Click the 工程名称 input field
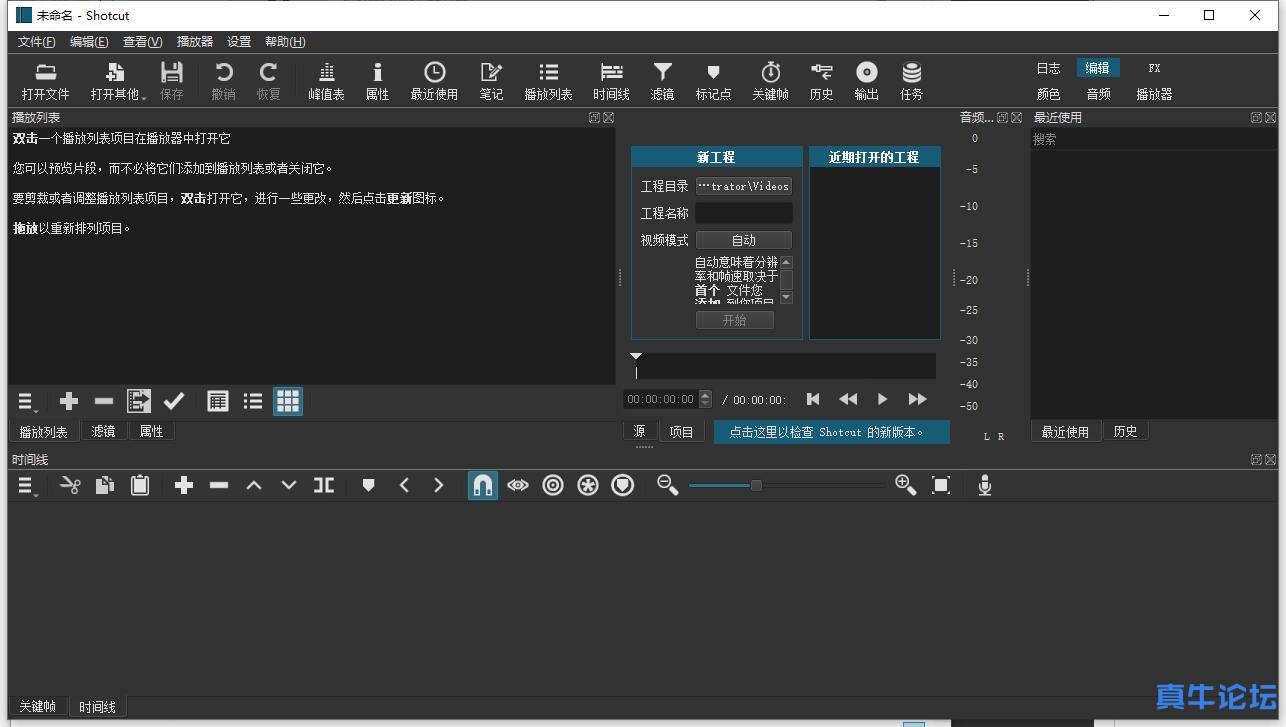 743,213
